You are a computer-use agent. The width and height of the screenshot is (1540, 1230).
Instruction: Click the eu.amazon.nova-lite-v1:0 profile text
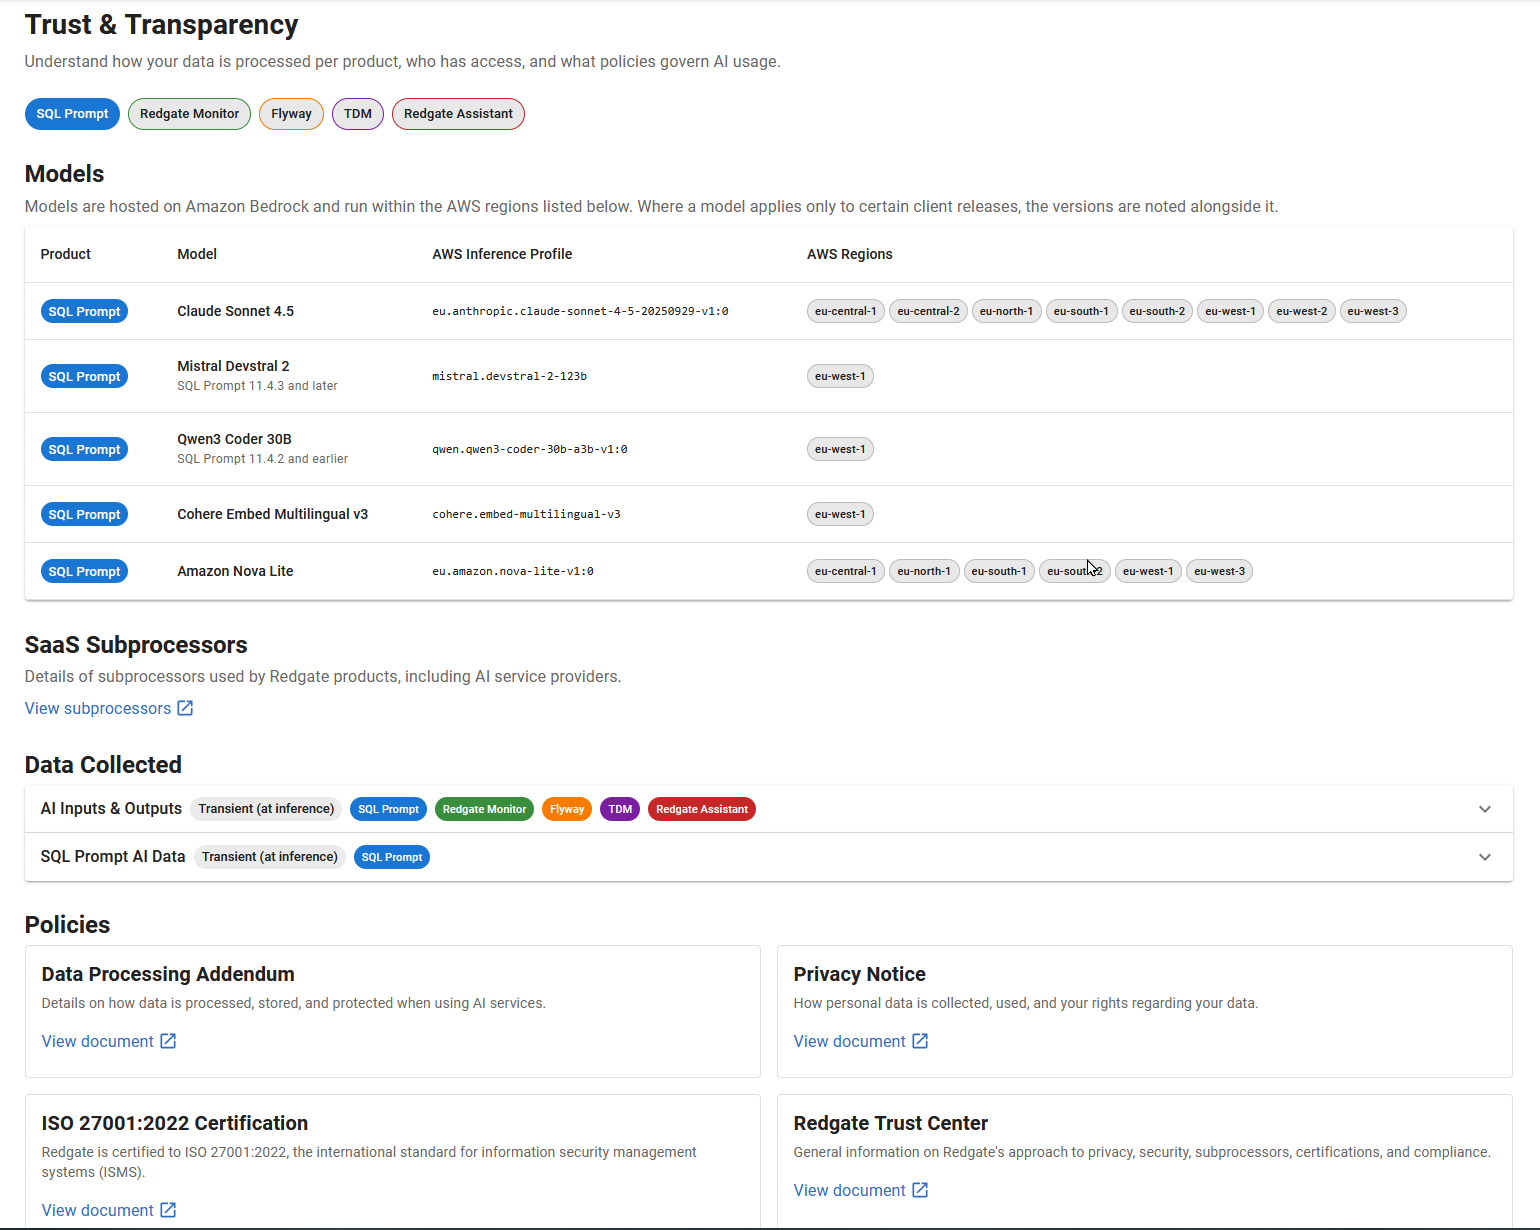coord(513,571)
